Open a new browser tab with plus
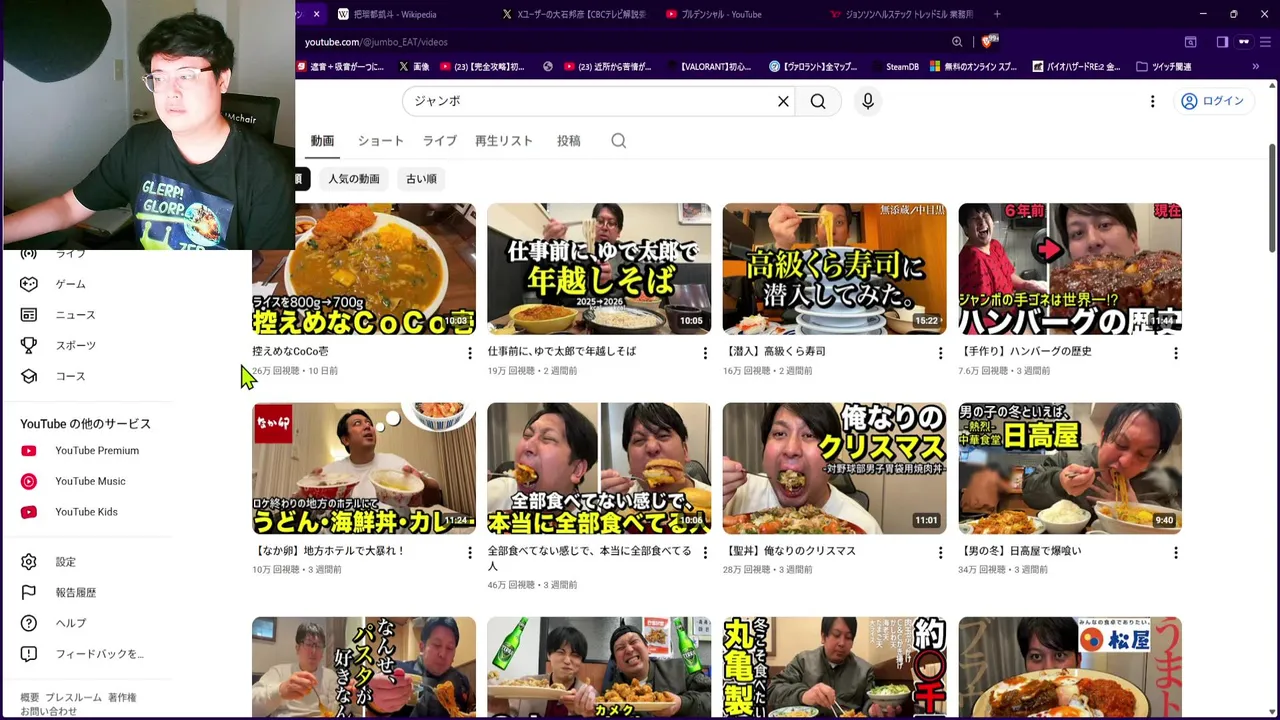The width and height of the screenshot is (1280, 720). 997,14
